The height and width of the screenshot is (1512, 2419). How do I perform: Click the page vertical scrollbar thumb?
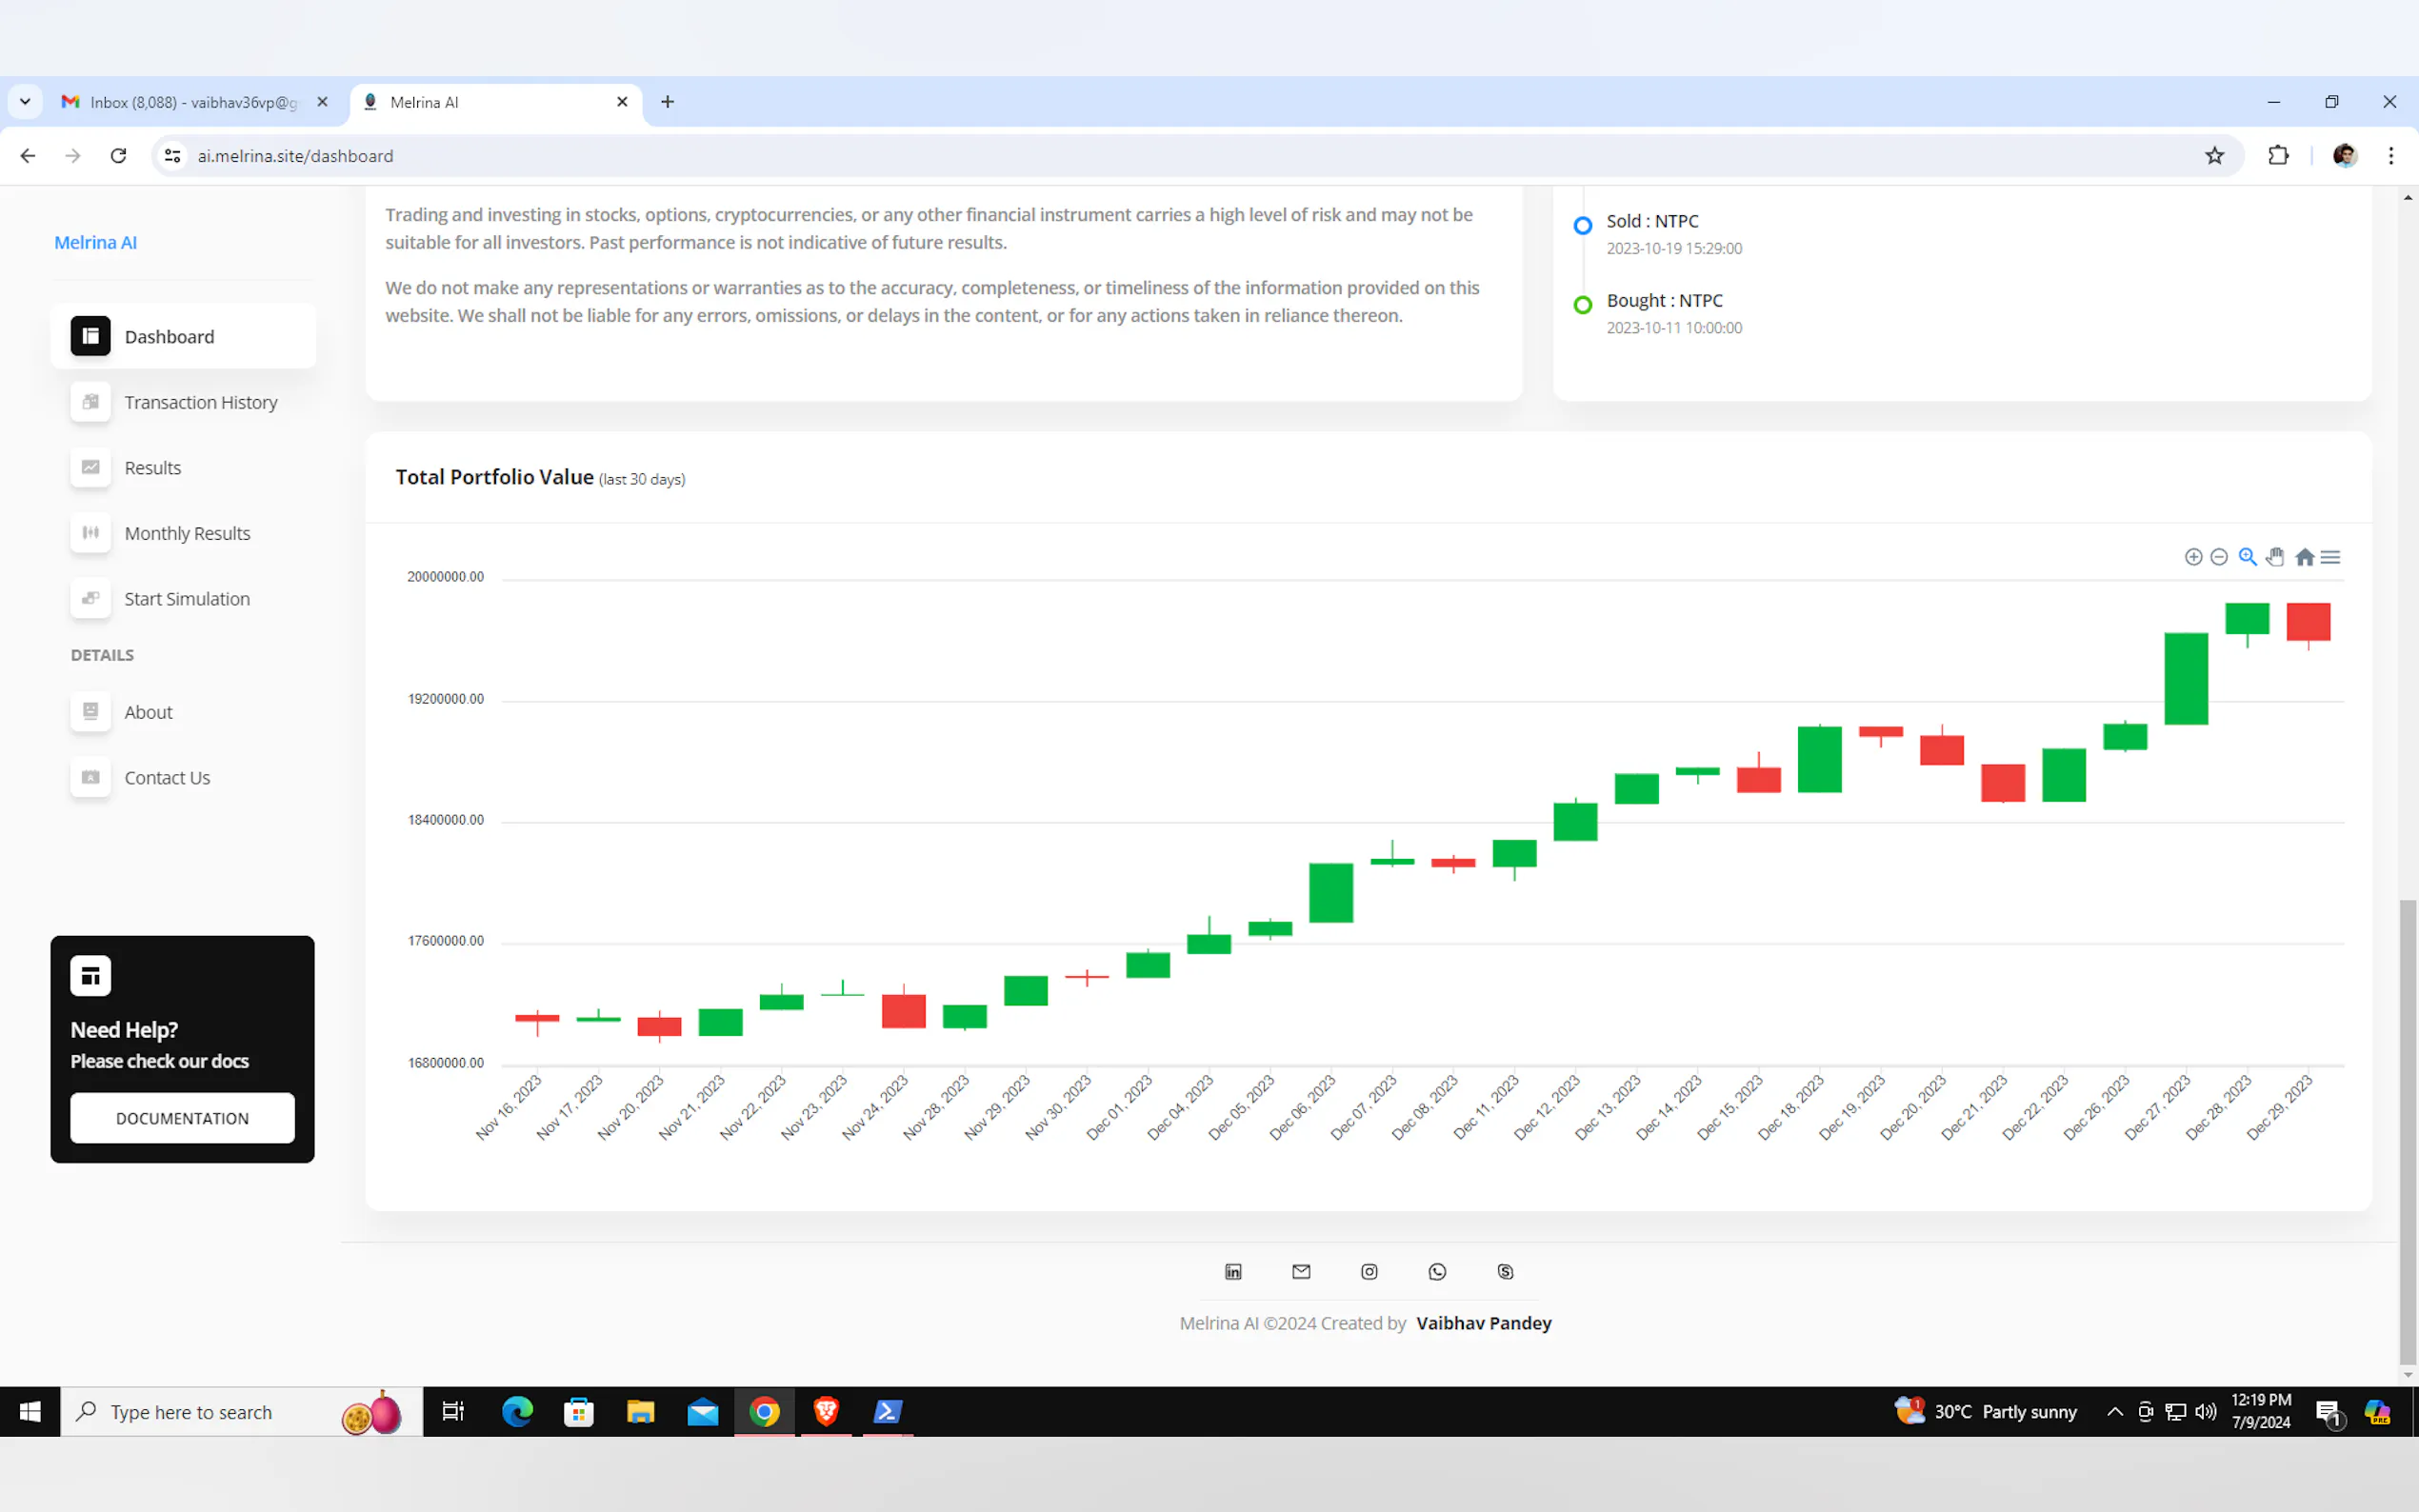click(2407, 1130)
